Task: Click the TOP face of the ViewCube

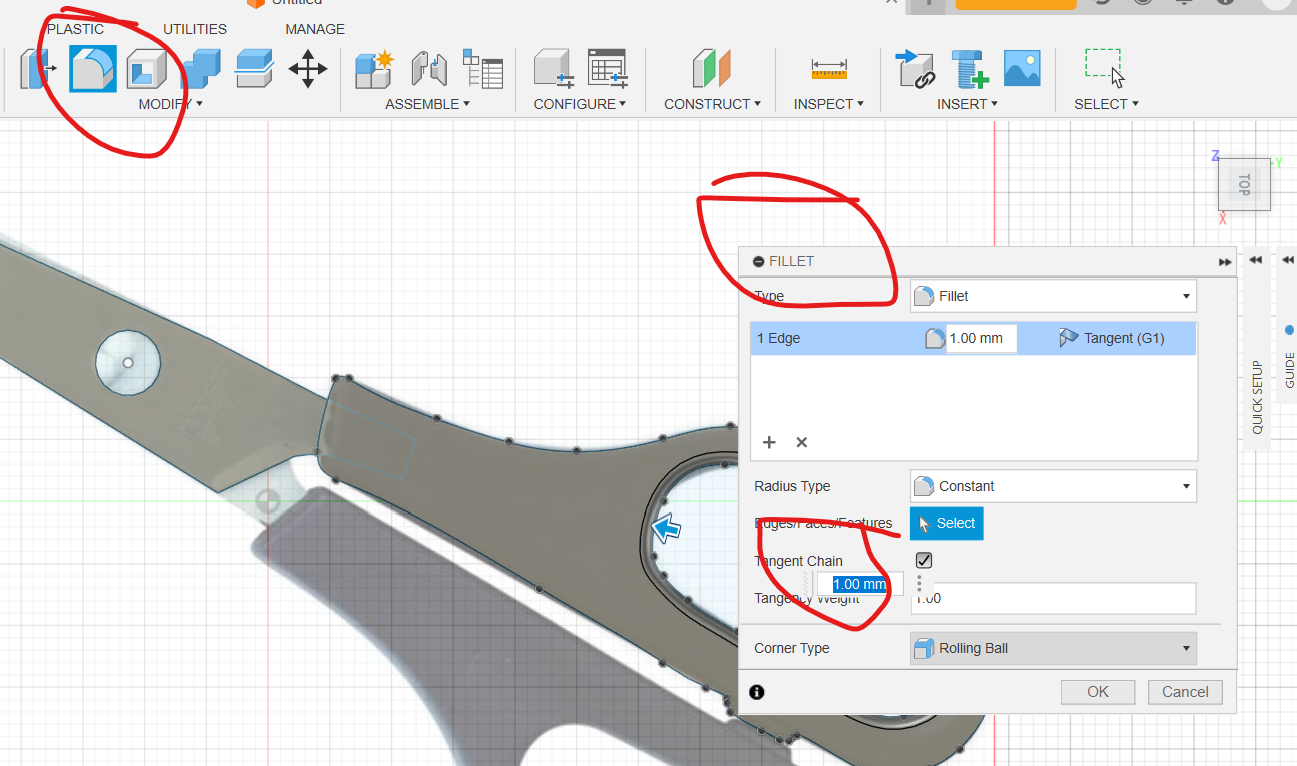Action: coord(1243,184)
